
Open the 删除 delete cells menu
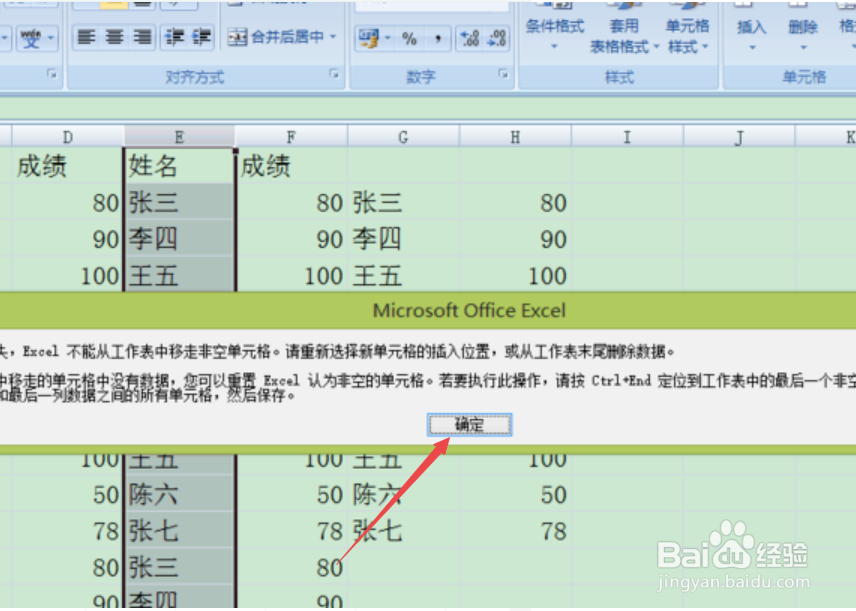[x=803, y=28]
